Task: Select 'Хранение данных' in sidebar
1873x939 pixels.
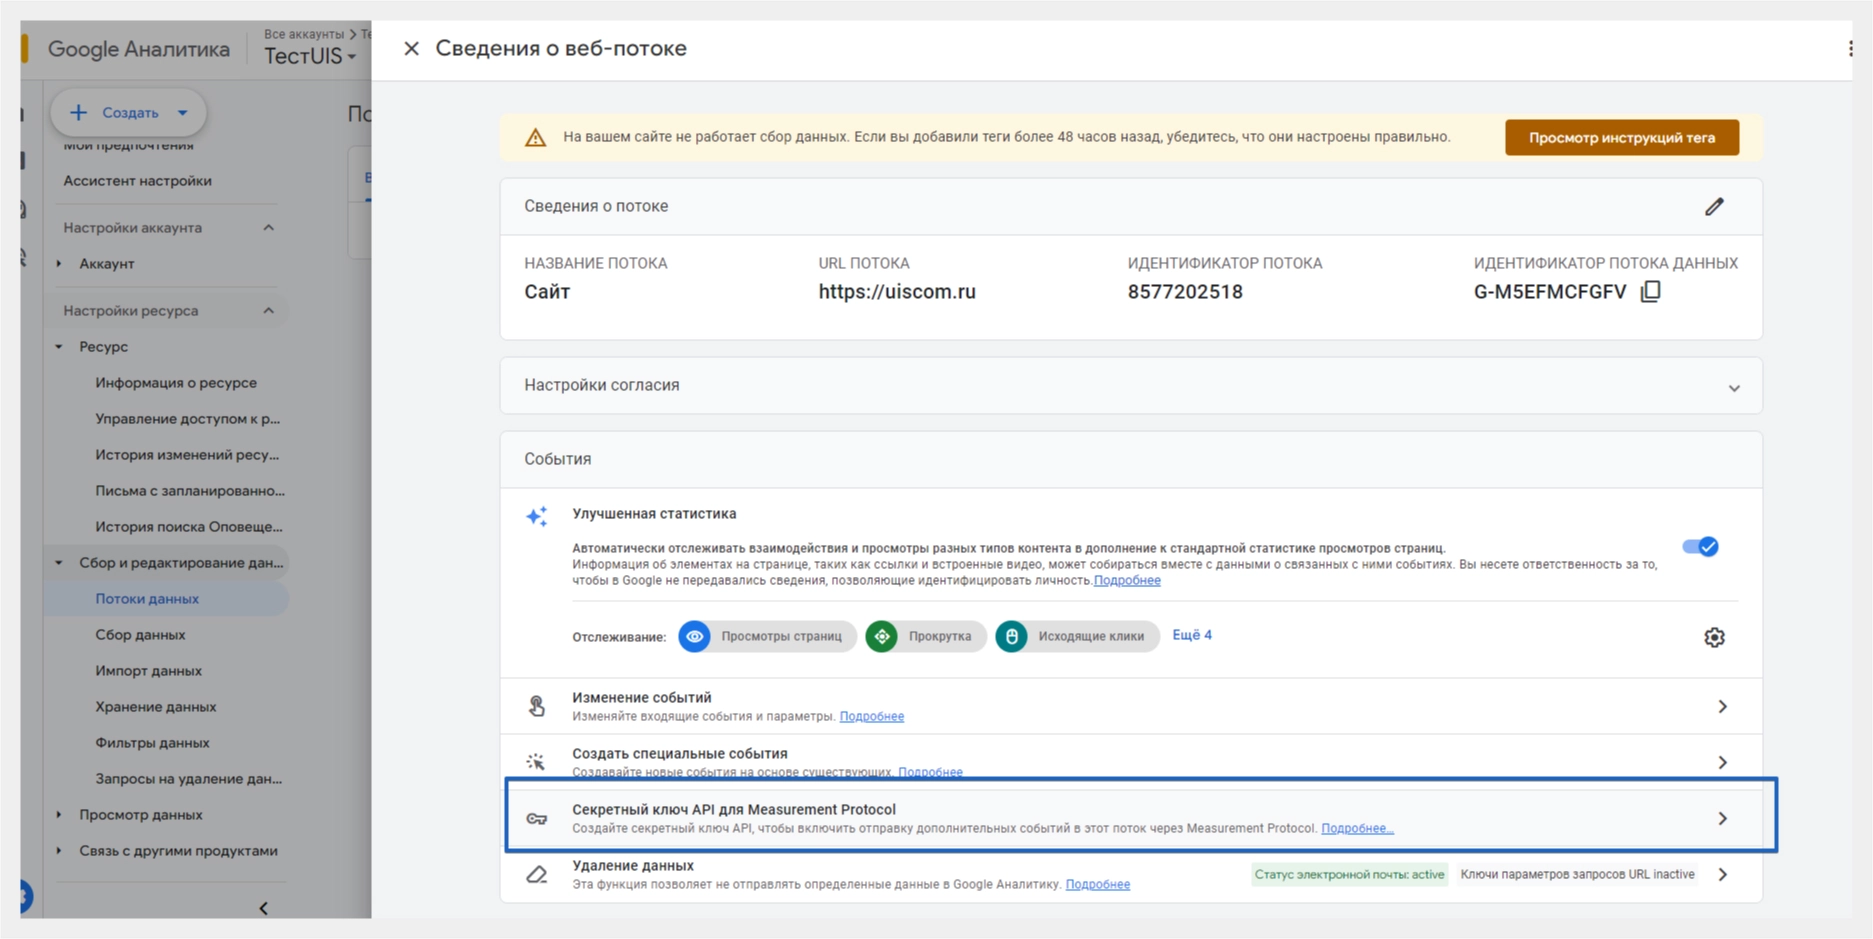Action: (x=155, y=707)
